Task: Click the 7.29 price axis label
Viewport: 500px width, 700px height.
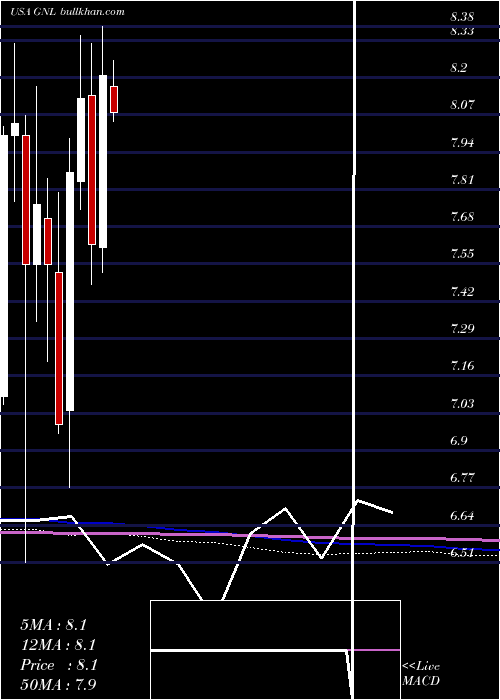Action: [x=462, y=329]
